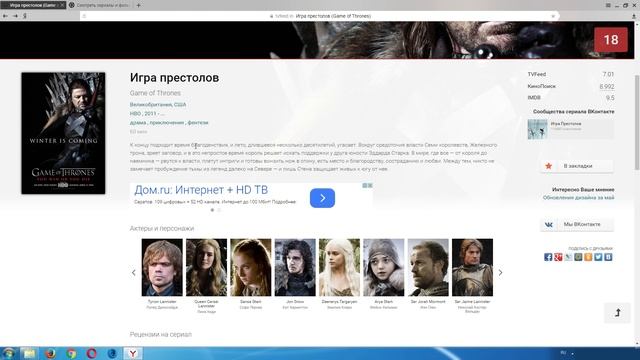640x360 pixels.
Task: Open the драма genre link
Action: click(x=138, y=122)
